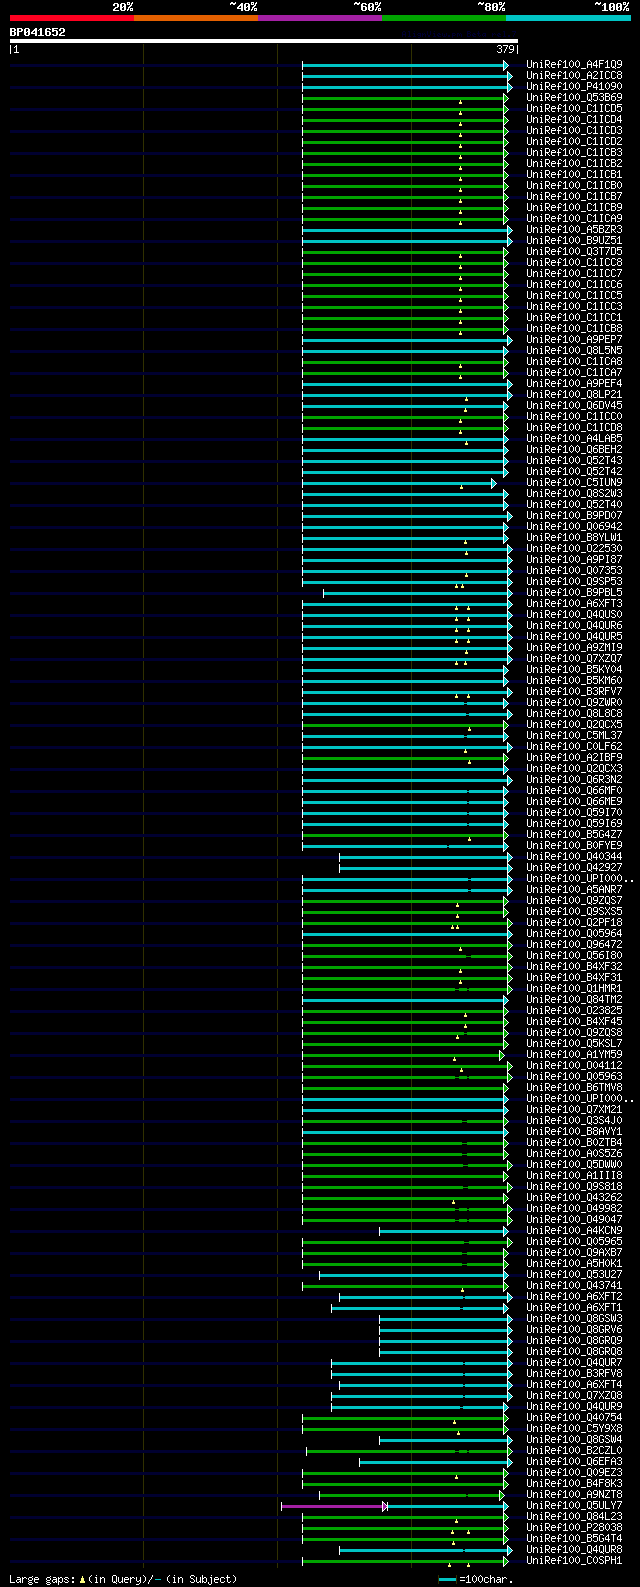640x1587 pixels.
Task: Open hit UniRef100_C1ICD5
Action: tap(574, 108)
